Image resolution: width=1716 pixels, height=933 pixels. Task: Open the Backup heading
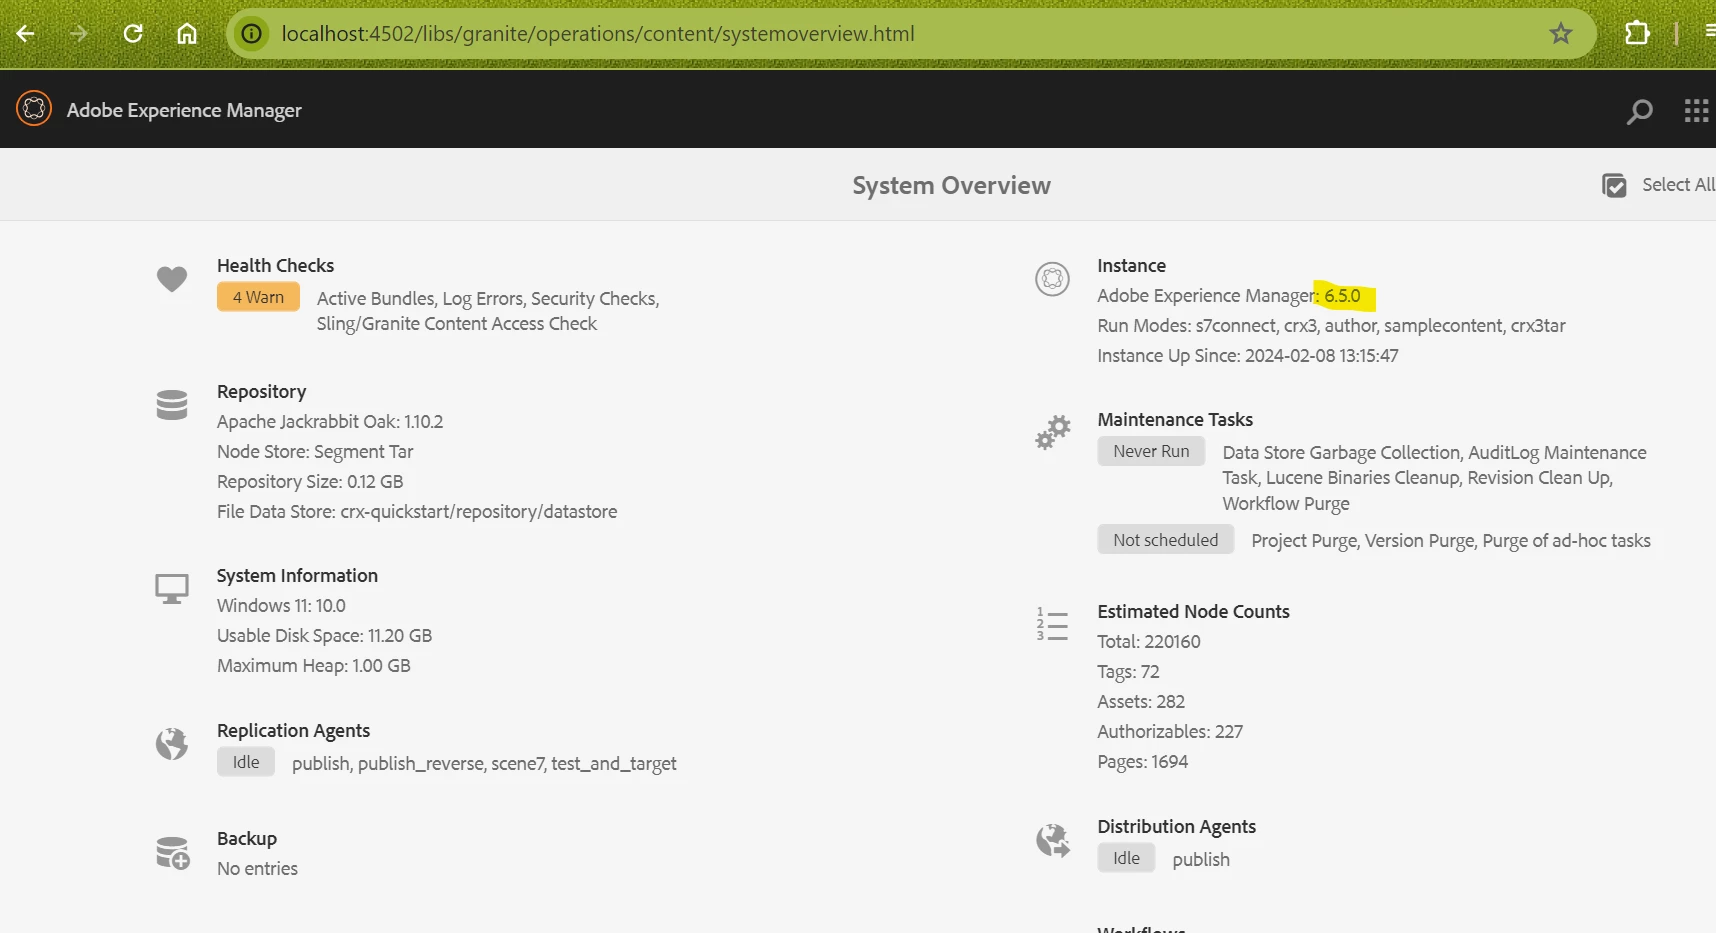[247, 839]
